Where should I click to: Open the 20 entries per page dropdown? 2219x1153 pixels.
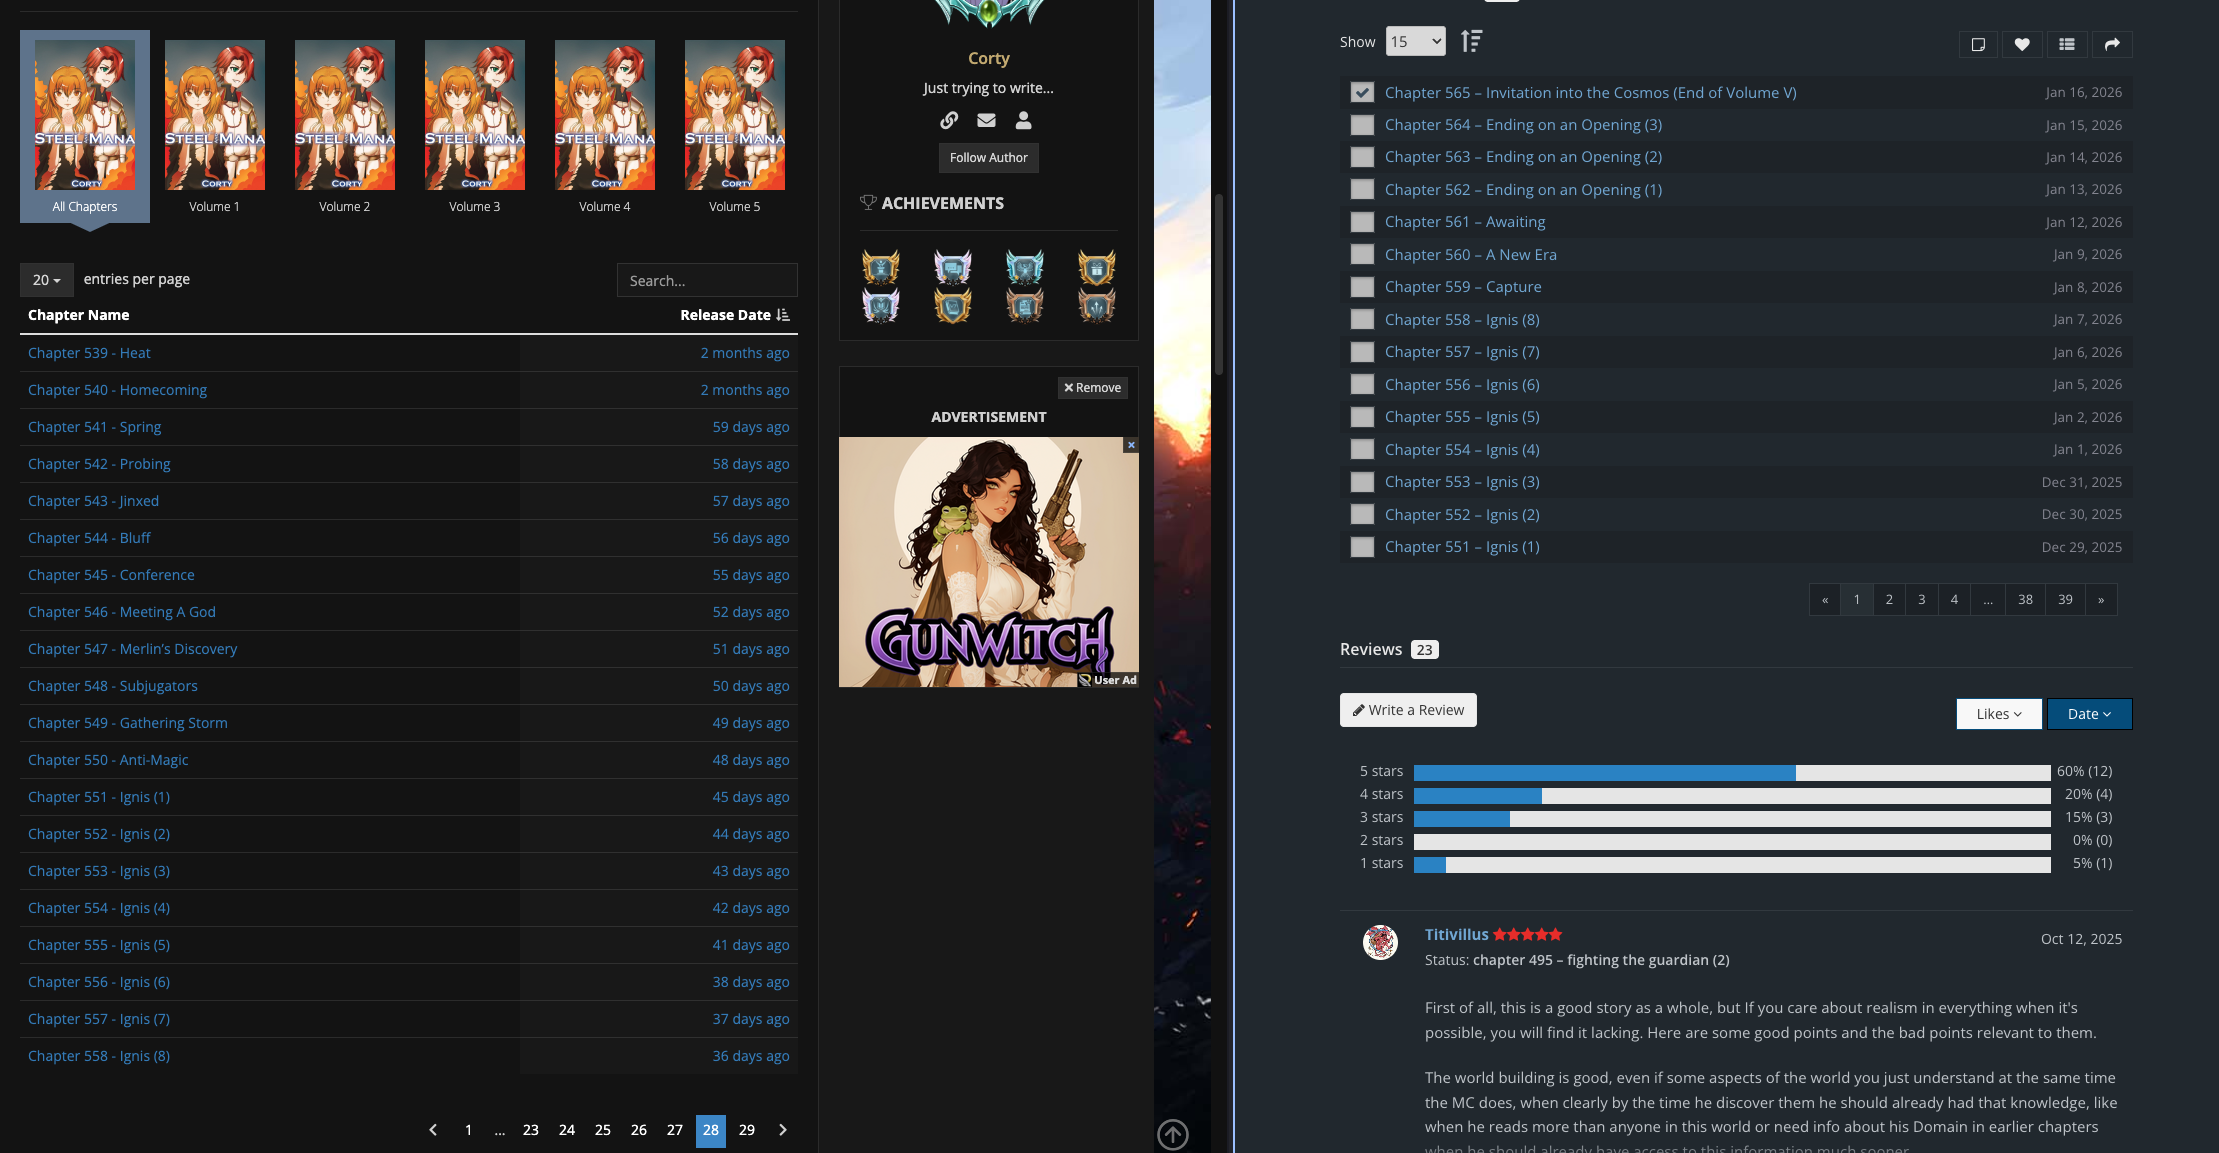pos(46,280)
